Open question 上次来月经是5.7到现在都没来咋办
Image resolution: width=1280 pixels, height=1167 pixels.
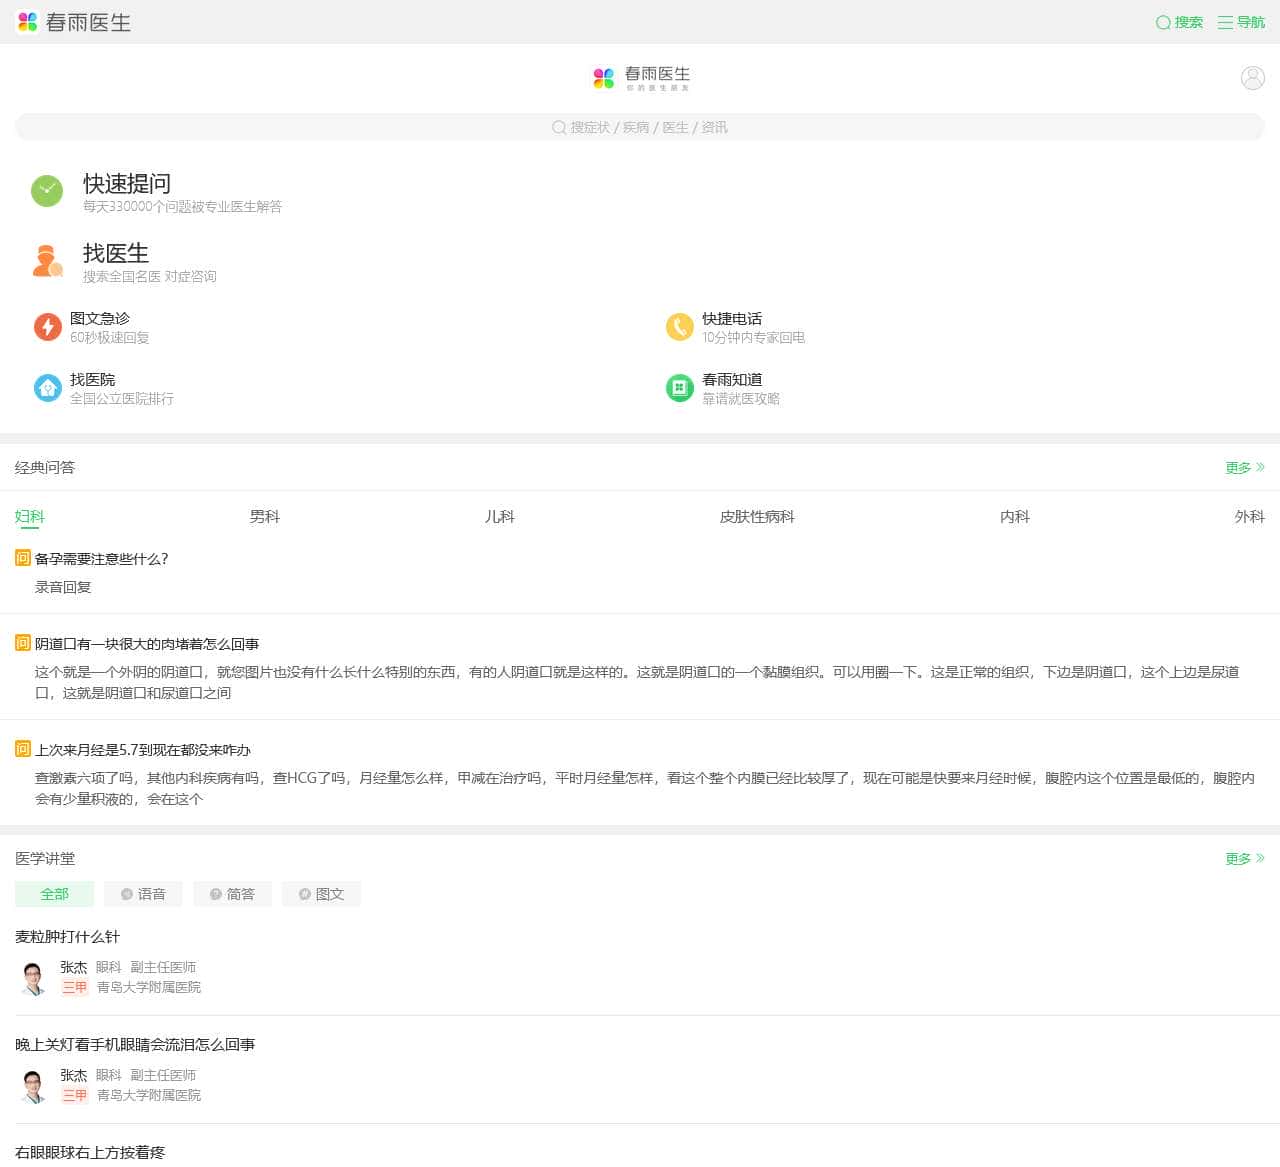(143, 750)
